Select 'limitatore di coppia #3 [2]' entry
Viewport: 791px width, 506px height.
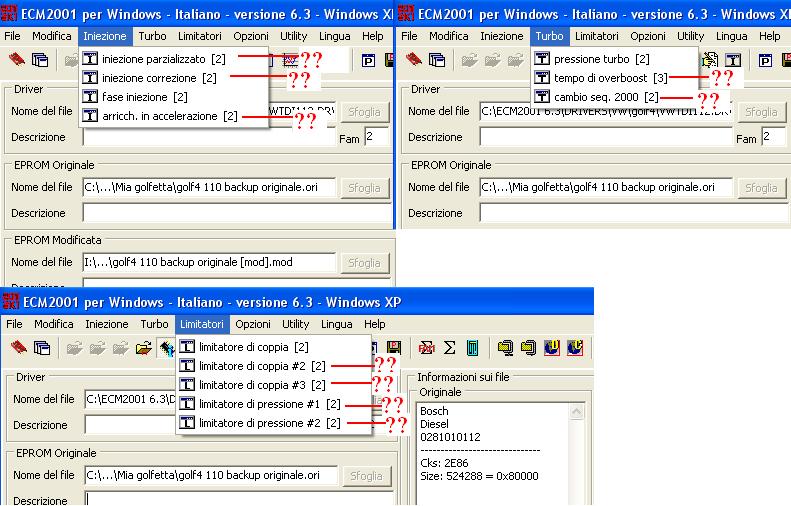(274, 385)
